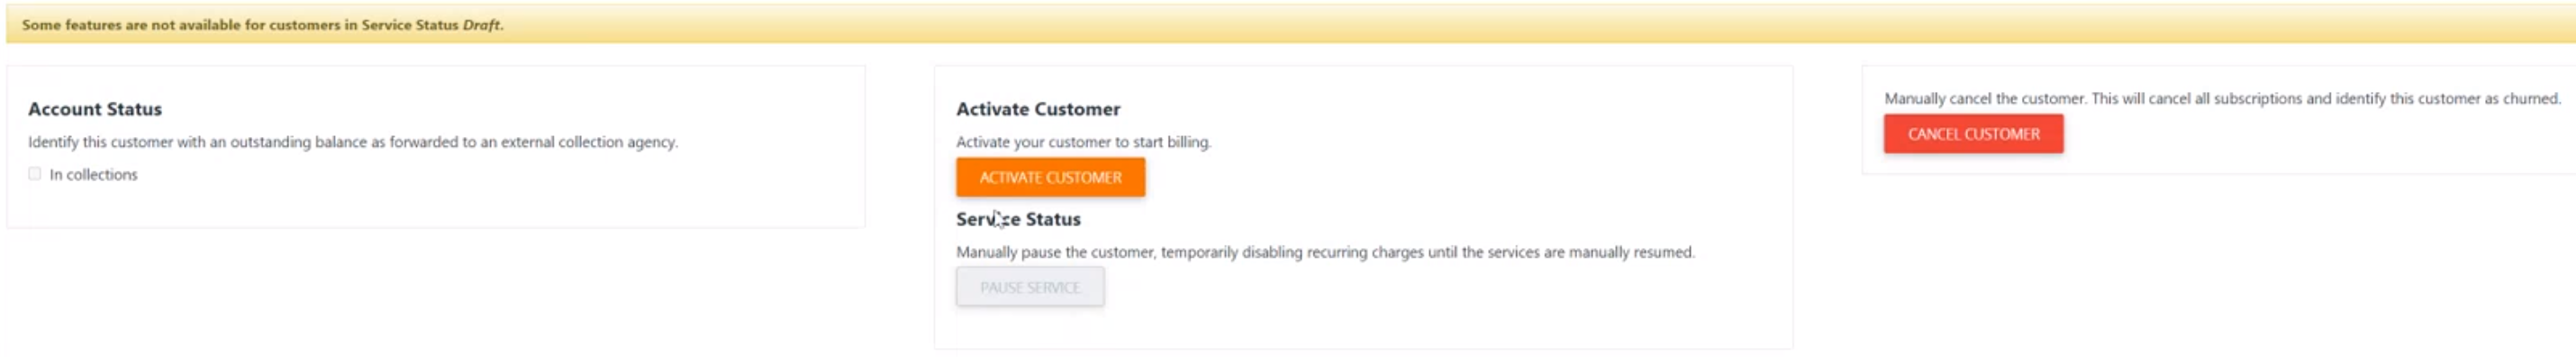Click the ACTIVATE CUSTOMER orange button

click(1050, 177)
